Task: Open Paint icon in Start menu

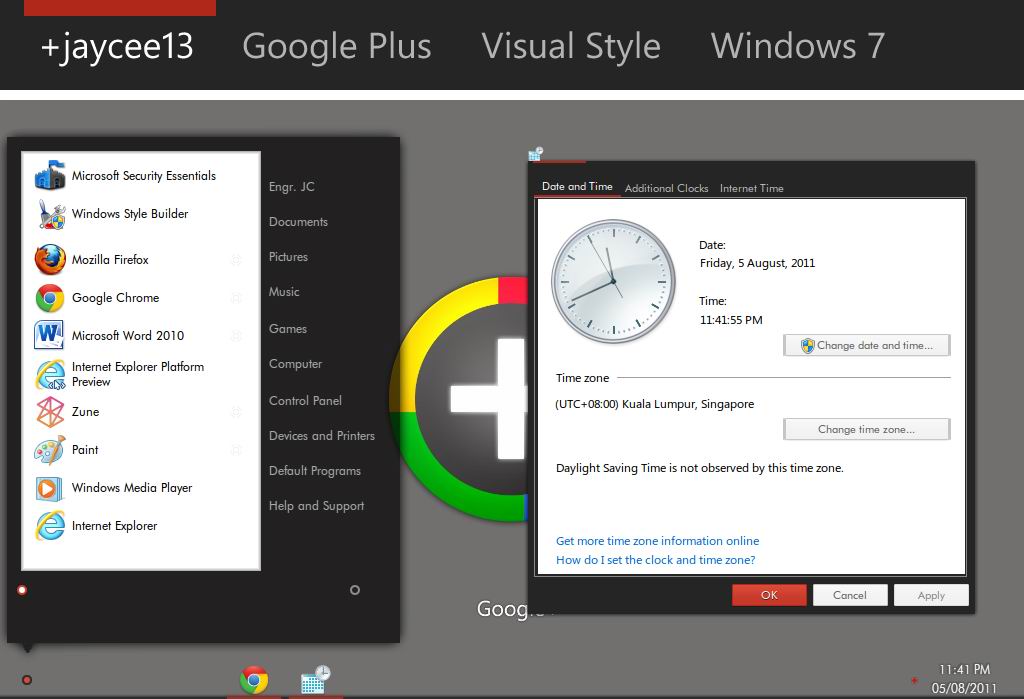Action: [50, 449]
